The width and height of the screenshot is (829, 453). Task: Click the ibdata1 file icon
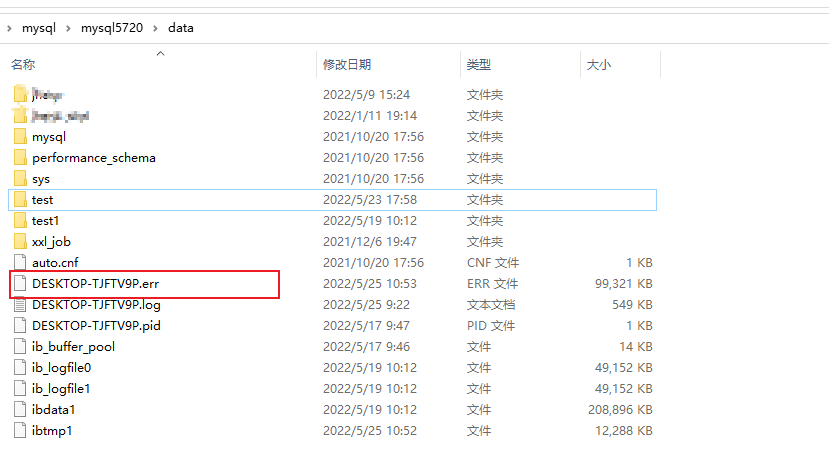(21, 410)
